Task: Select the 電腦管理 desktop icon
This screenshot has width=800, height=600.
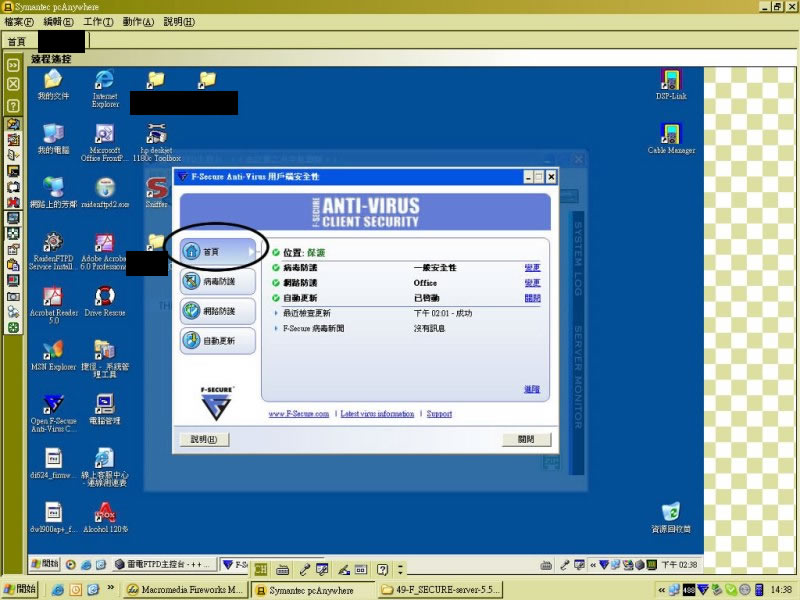Action: click(x=105, y=409)
